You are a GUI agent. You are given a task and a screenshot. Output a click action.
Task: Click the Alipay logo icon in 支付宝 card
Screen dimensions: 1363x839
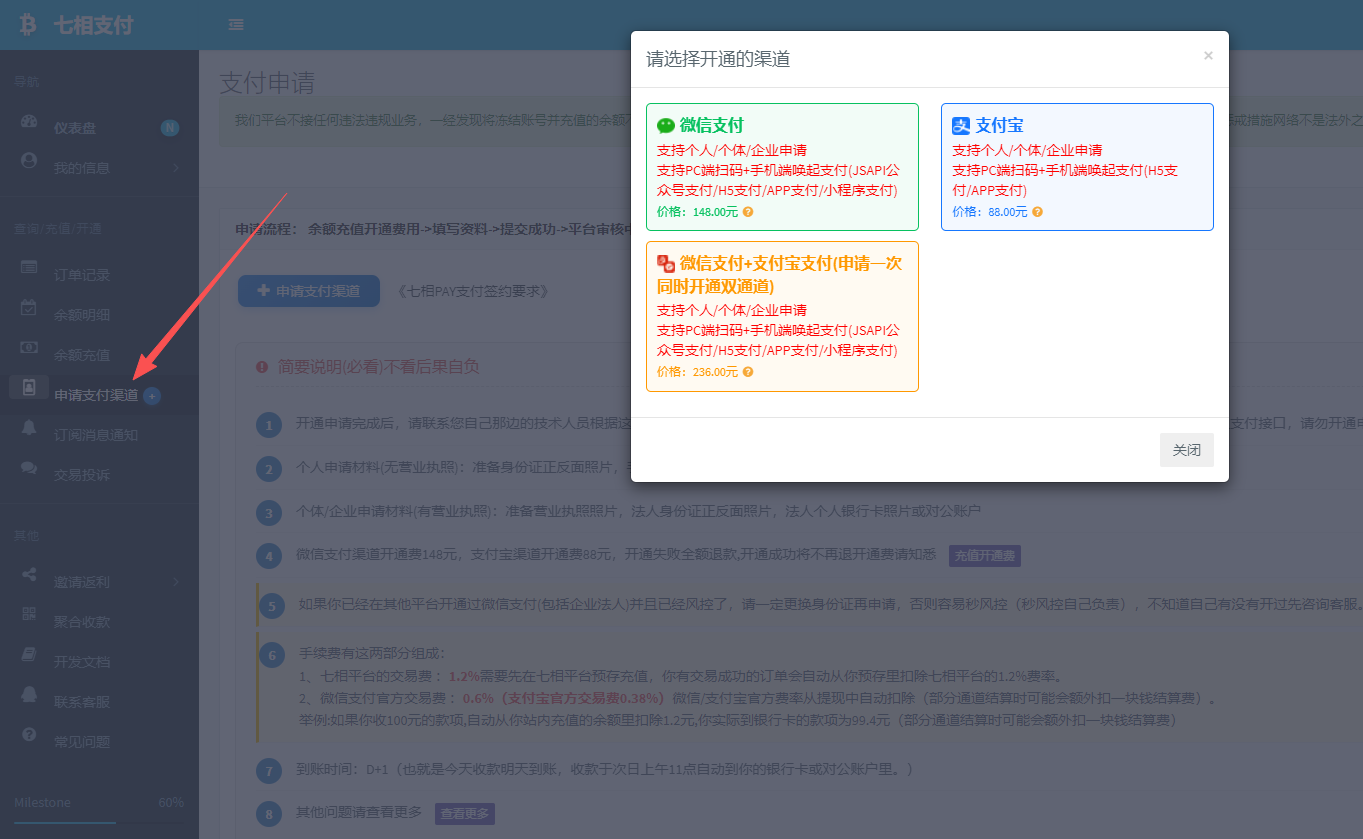pyautogui.click(x=961, y=126)
